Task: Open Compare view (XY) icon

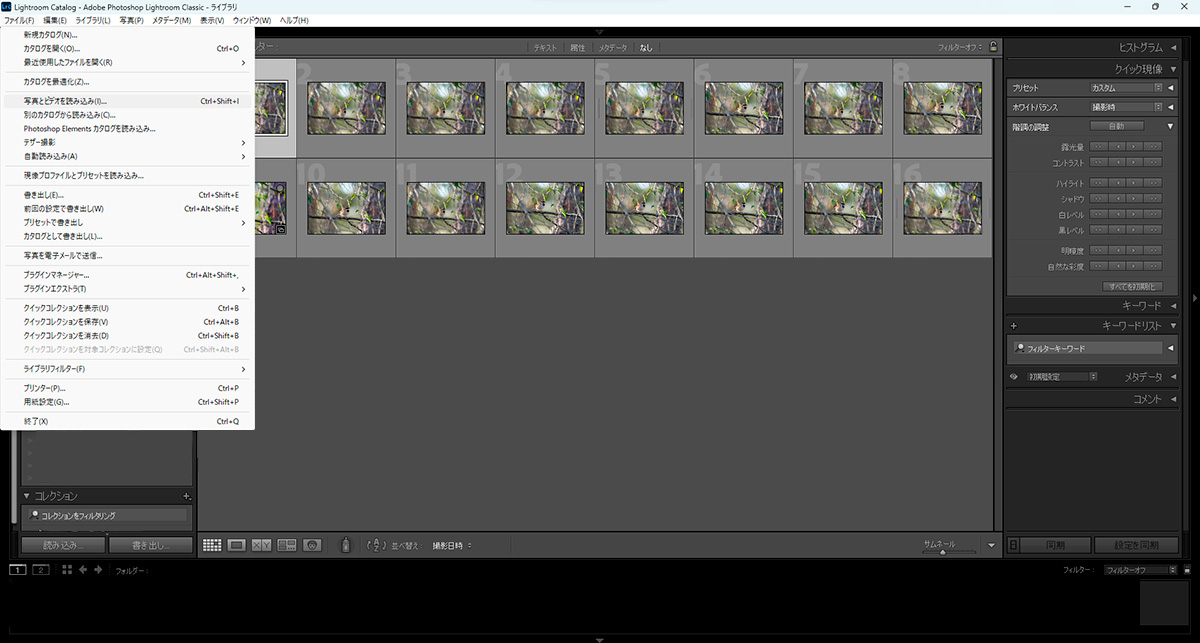Action: [x=262, y=545]
